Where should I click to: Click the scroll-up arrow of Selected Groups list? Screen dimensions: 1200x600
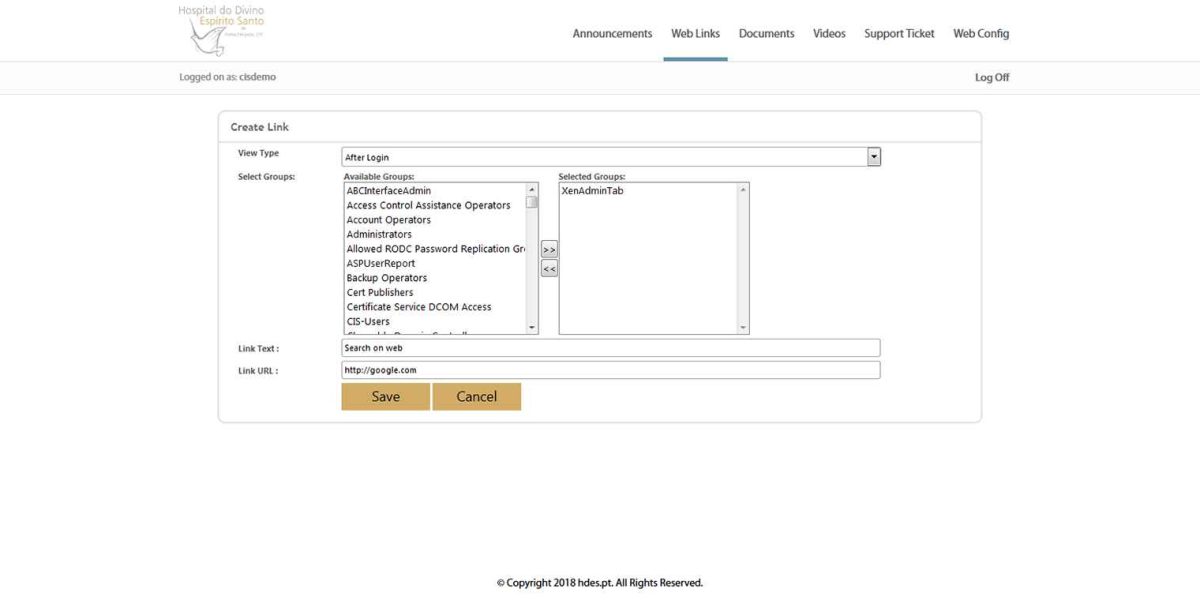pos(742,188)
